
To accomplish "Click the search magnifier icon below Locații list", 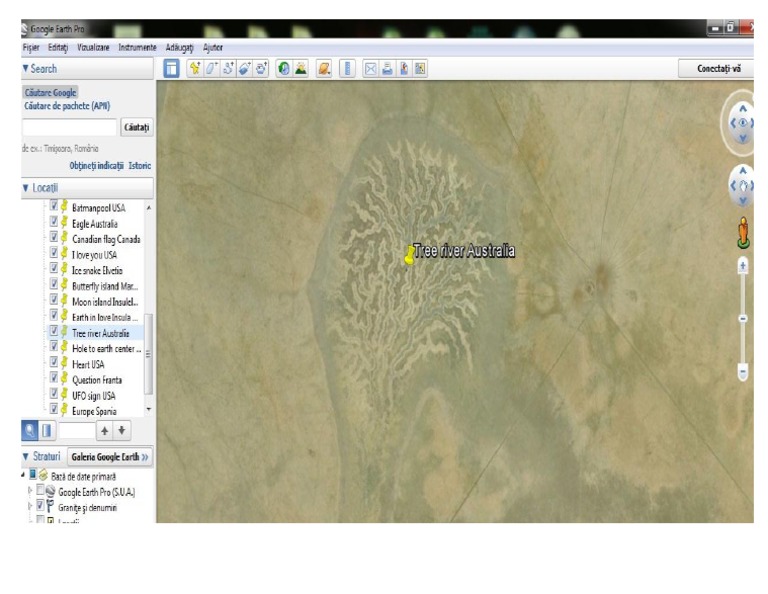I will [30, 430].
